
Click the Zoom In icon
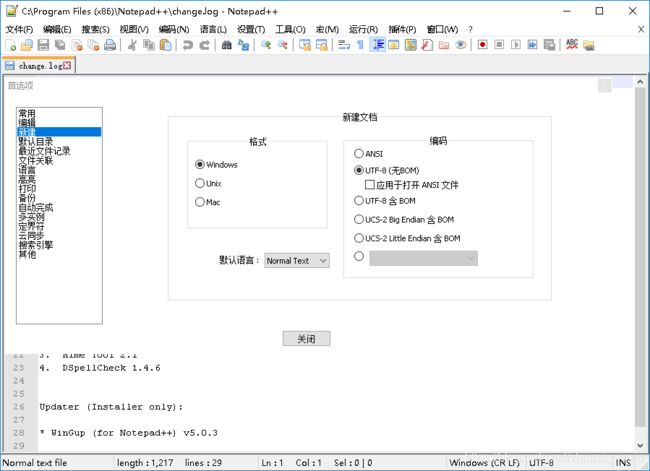(x=265, y=45)
